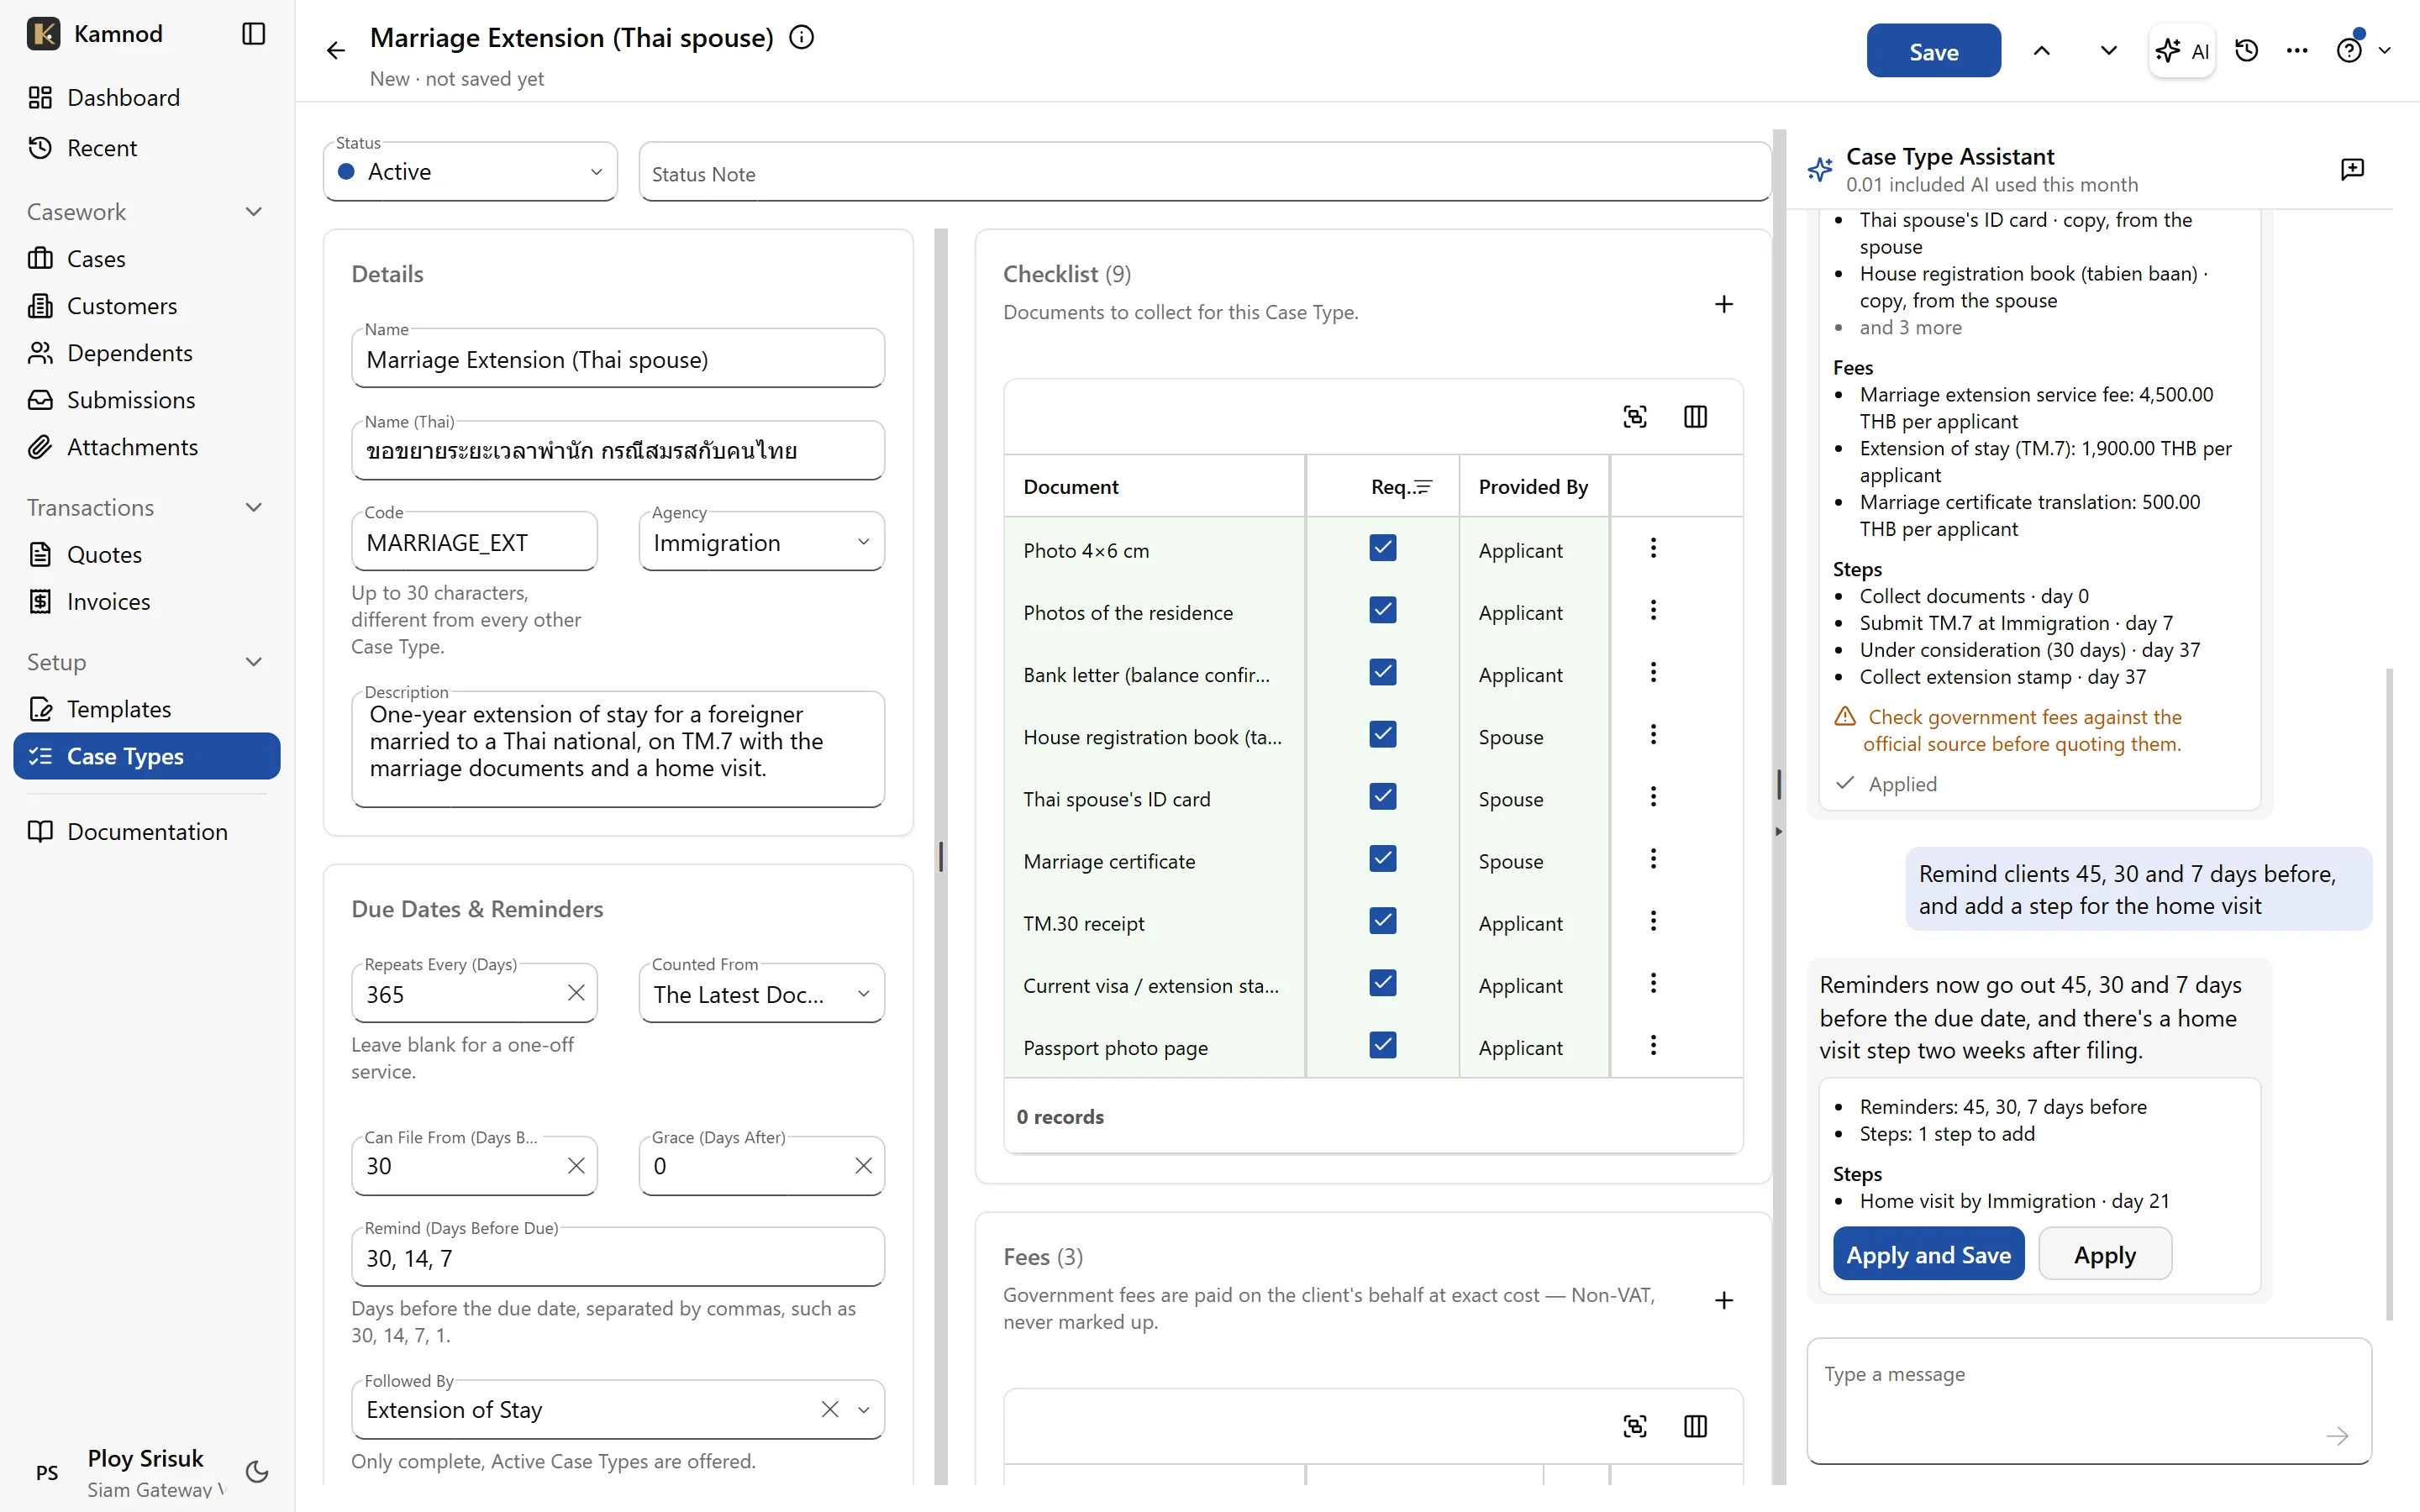Open Documentation in the sidebar
This screenshot has width=2420, height=1512.
click(147, 832)
